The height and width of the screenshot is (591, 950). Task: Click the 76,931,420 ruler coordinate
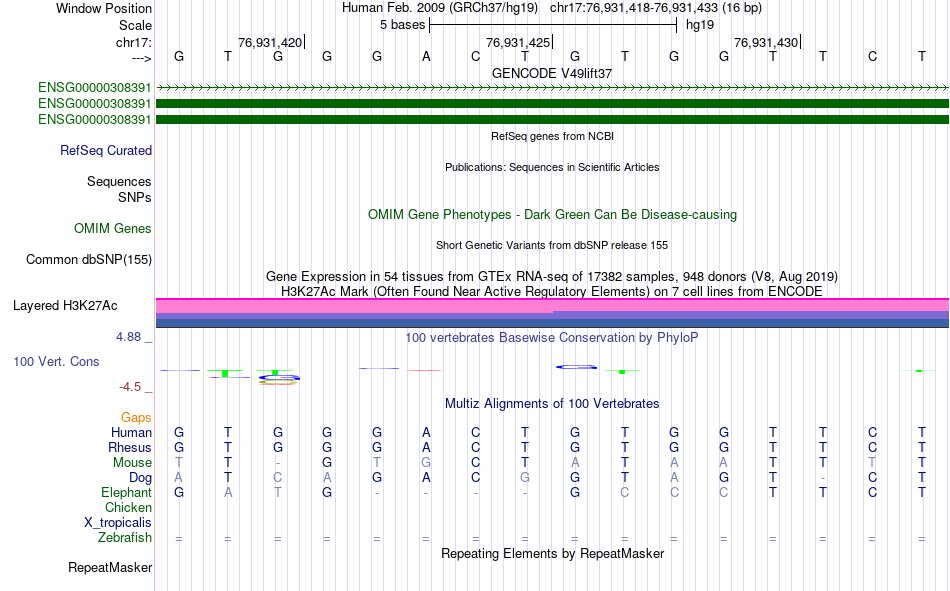point(270,42)
